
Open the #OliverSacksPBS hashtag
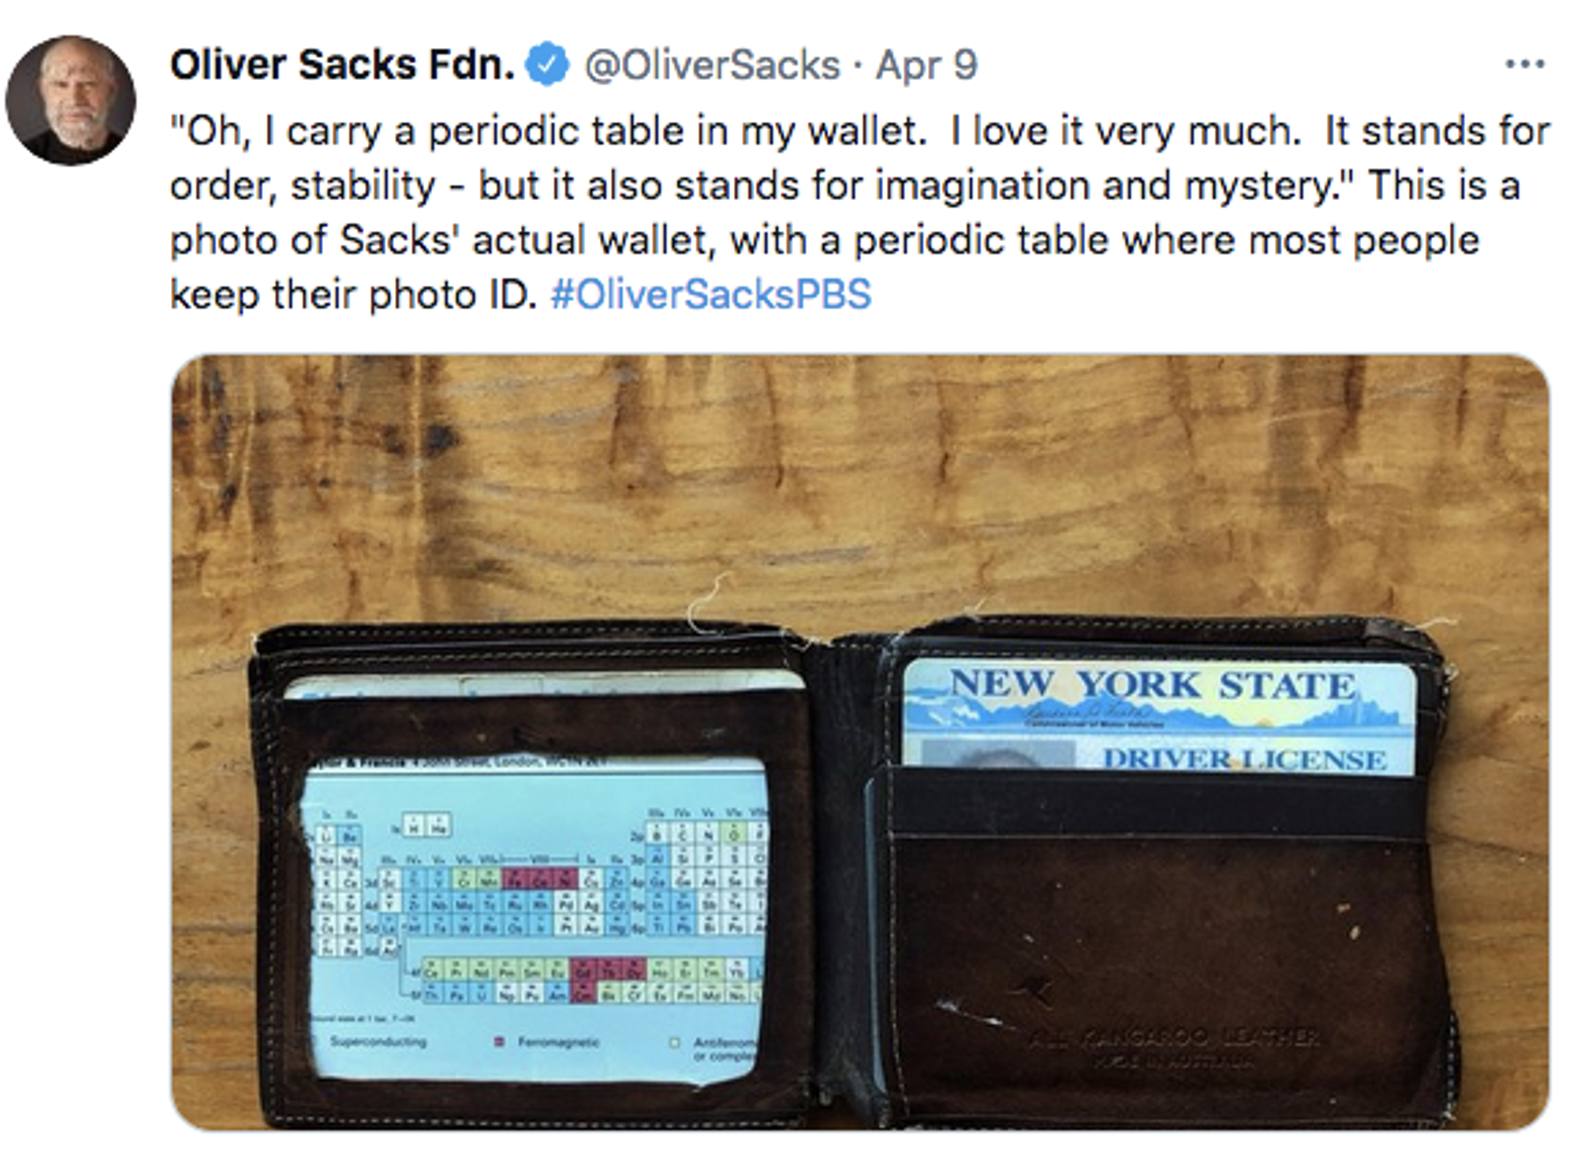coord(711,295)
